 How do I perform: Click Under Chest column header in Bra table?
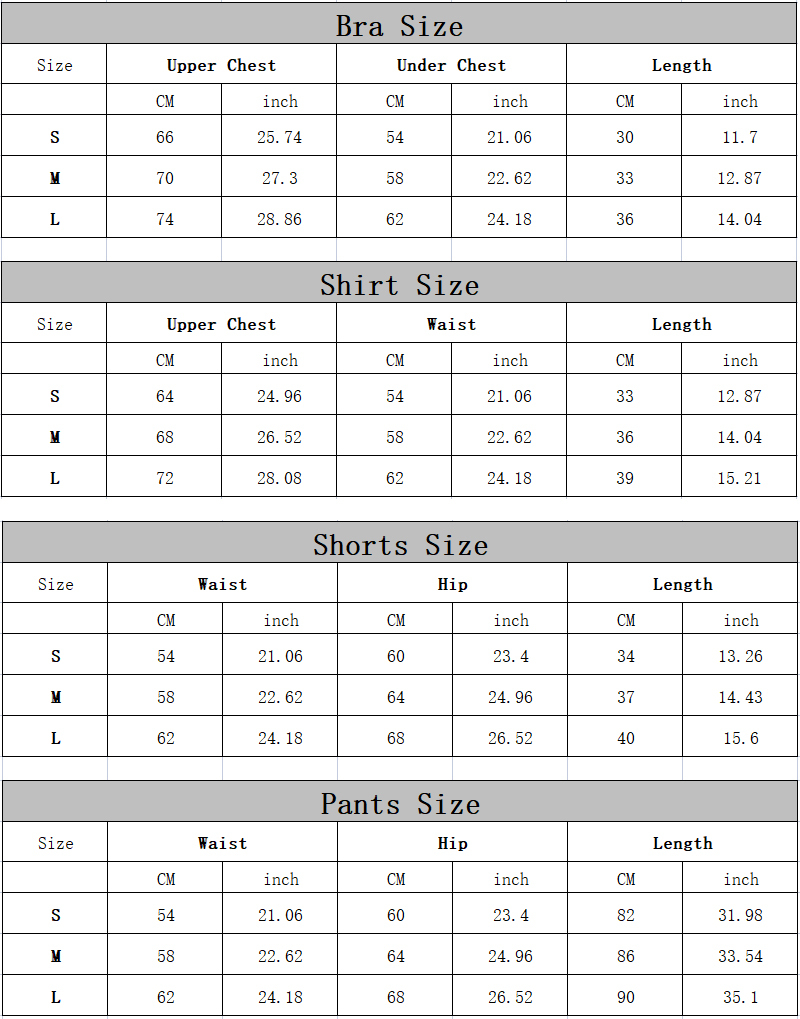coord(451,64)
